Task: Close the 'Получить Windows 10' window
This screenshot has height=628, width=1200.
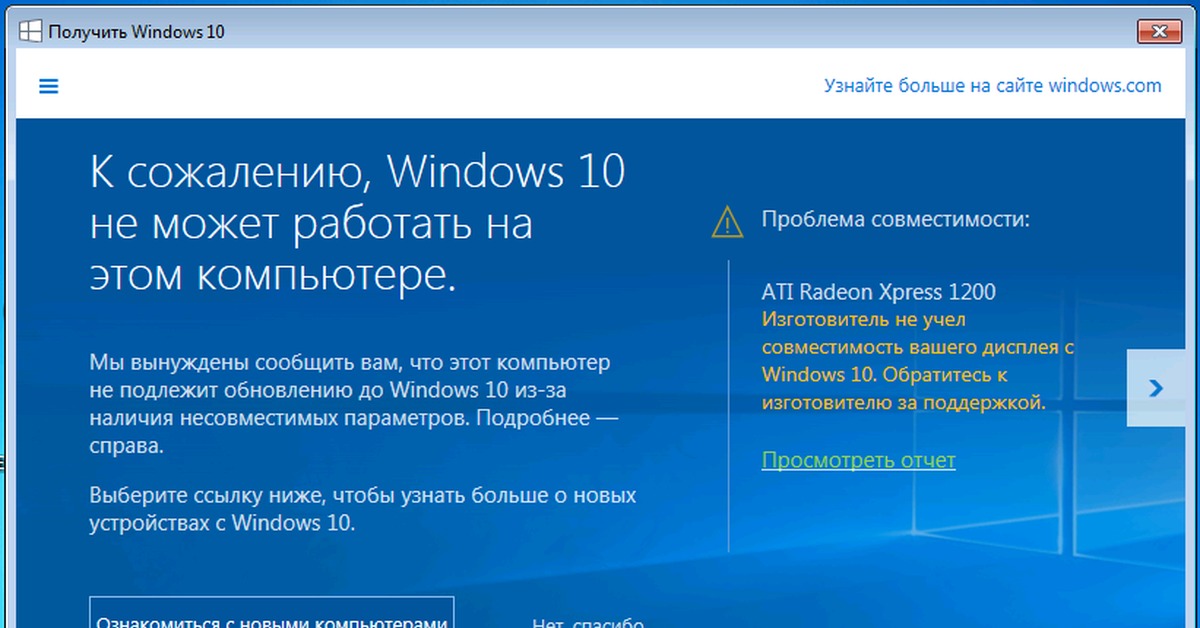Action: point(1160,31)
